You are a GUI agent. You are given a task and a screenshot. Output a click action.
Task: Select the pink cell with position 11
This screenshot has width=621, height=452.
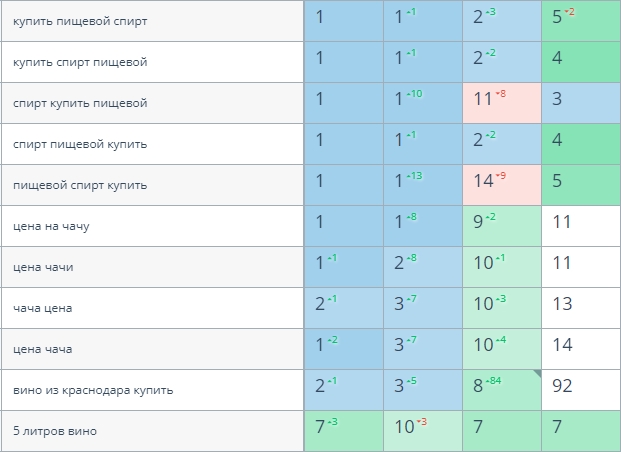pyautogui.click(x=502, y=103)
